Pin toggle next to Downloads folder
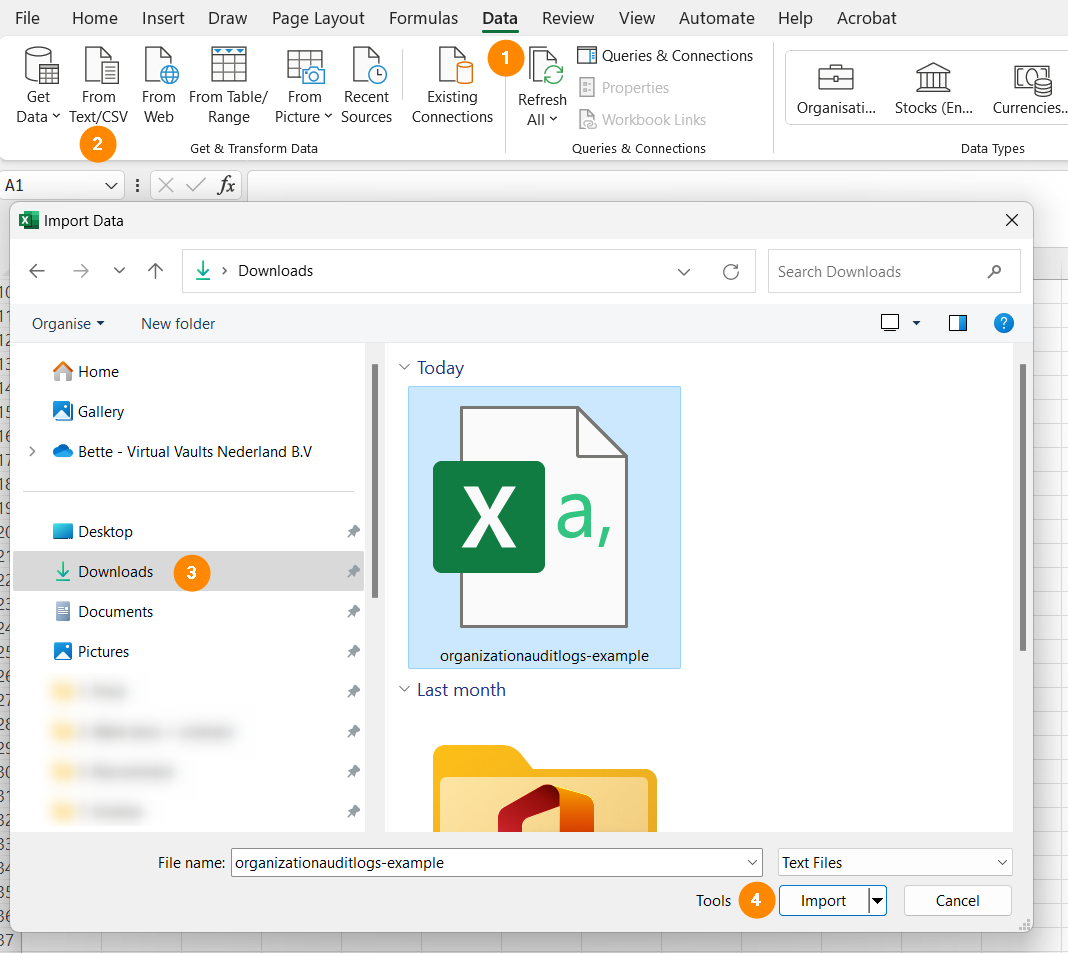This screenshot has width=1068, height=953. 353,572
